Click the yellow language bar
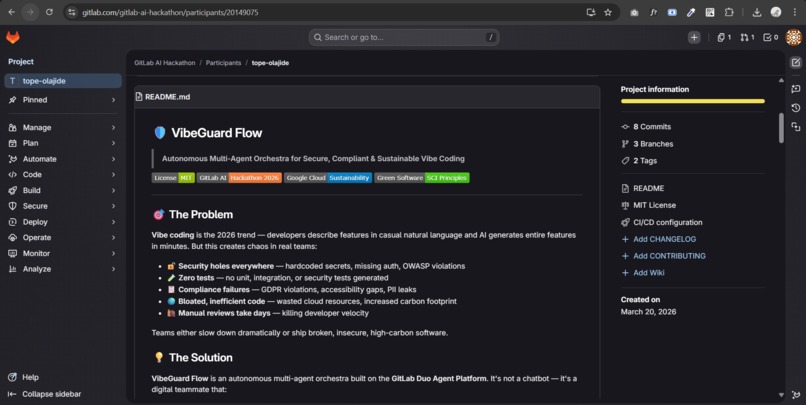The image size is (806, 405). tap(692, 101)
